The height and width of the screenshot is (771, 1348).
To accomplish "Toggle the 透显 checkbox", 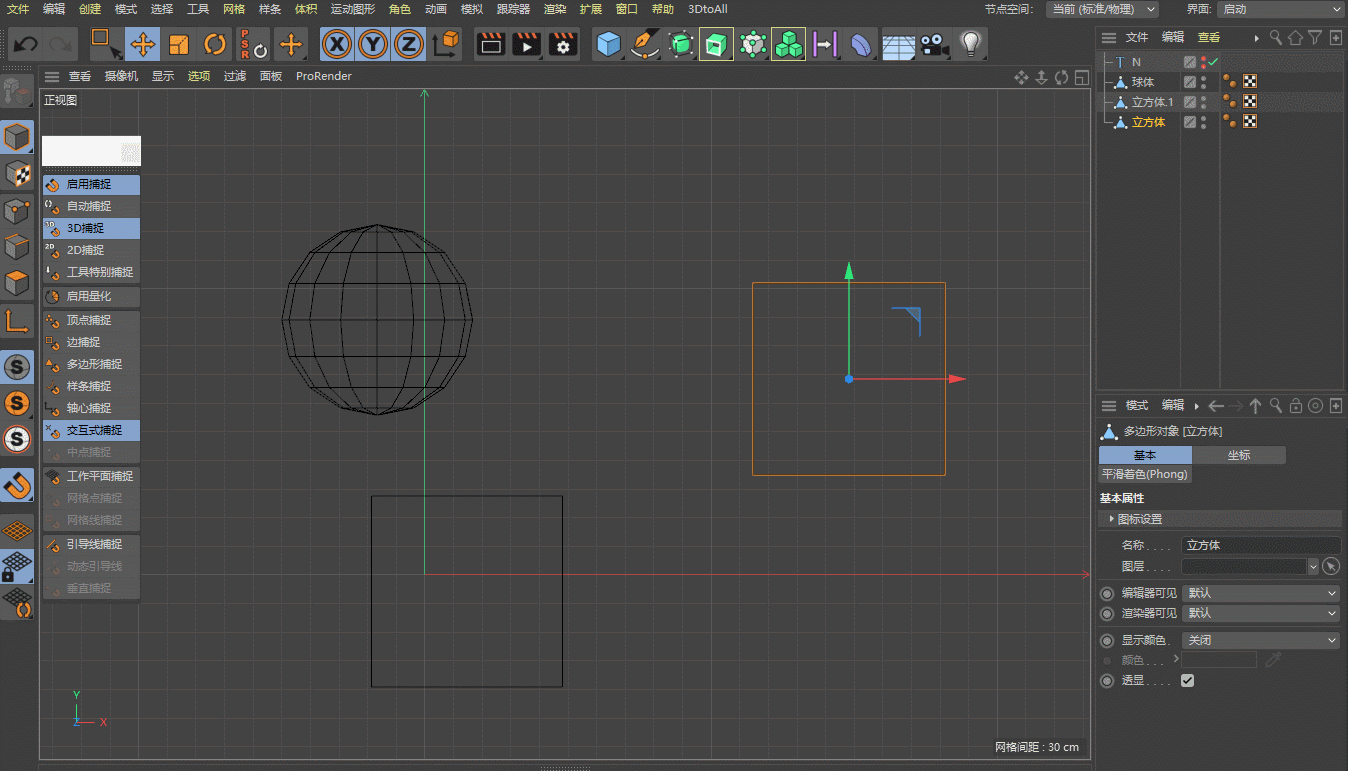I will [x=1187, y=681].
